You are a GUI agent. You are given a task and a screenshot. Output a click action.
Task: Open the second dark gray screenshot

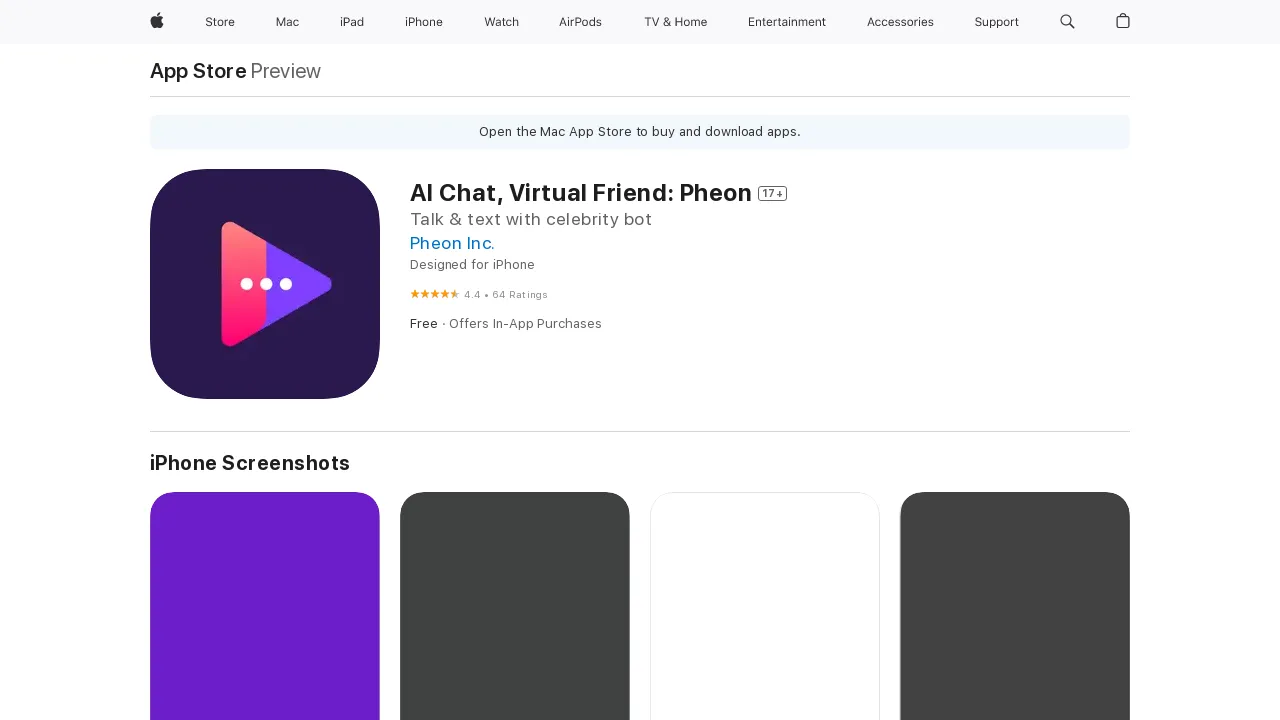pyautogui.click(x=515, y=606)
